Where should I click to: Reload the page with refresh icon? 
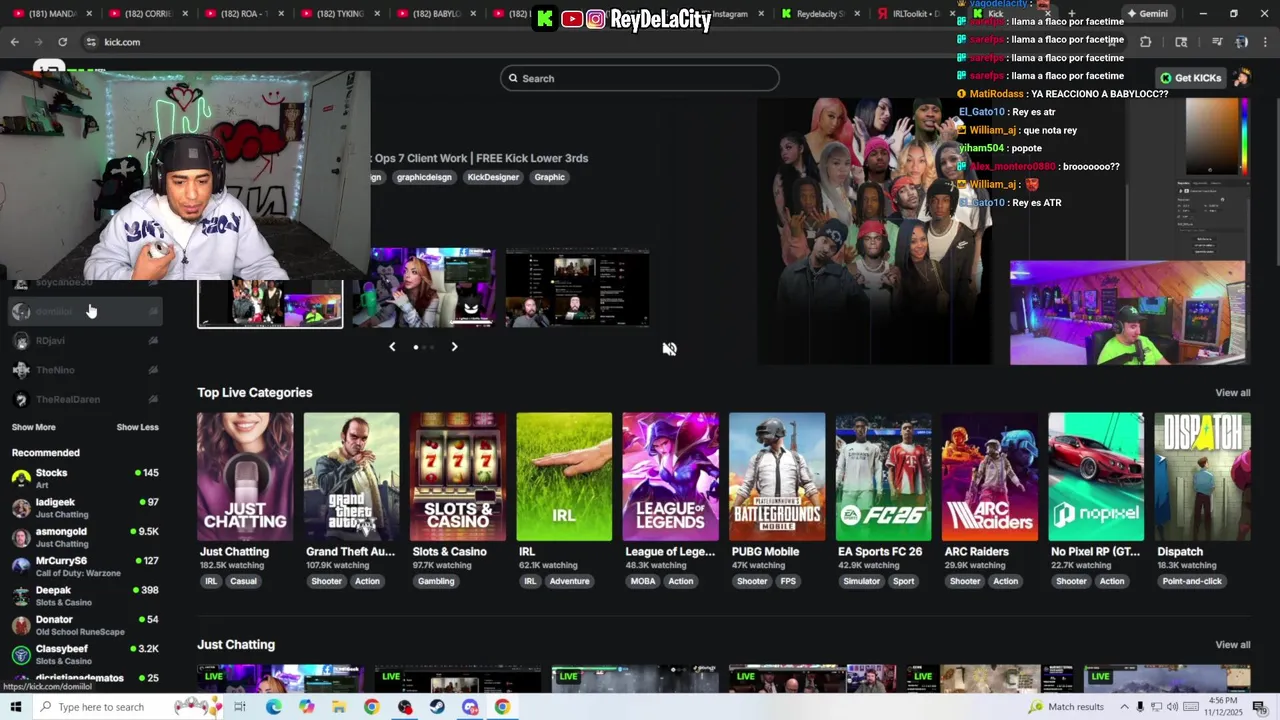click(x=62, y=42)
